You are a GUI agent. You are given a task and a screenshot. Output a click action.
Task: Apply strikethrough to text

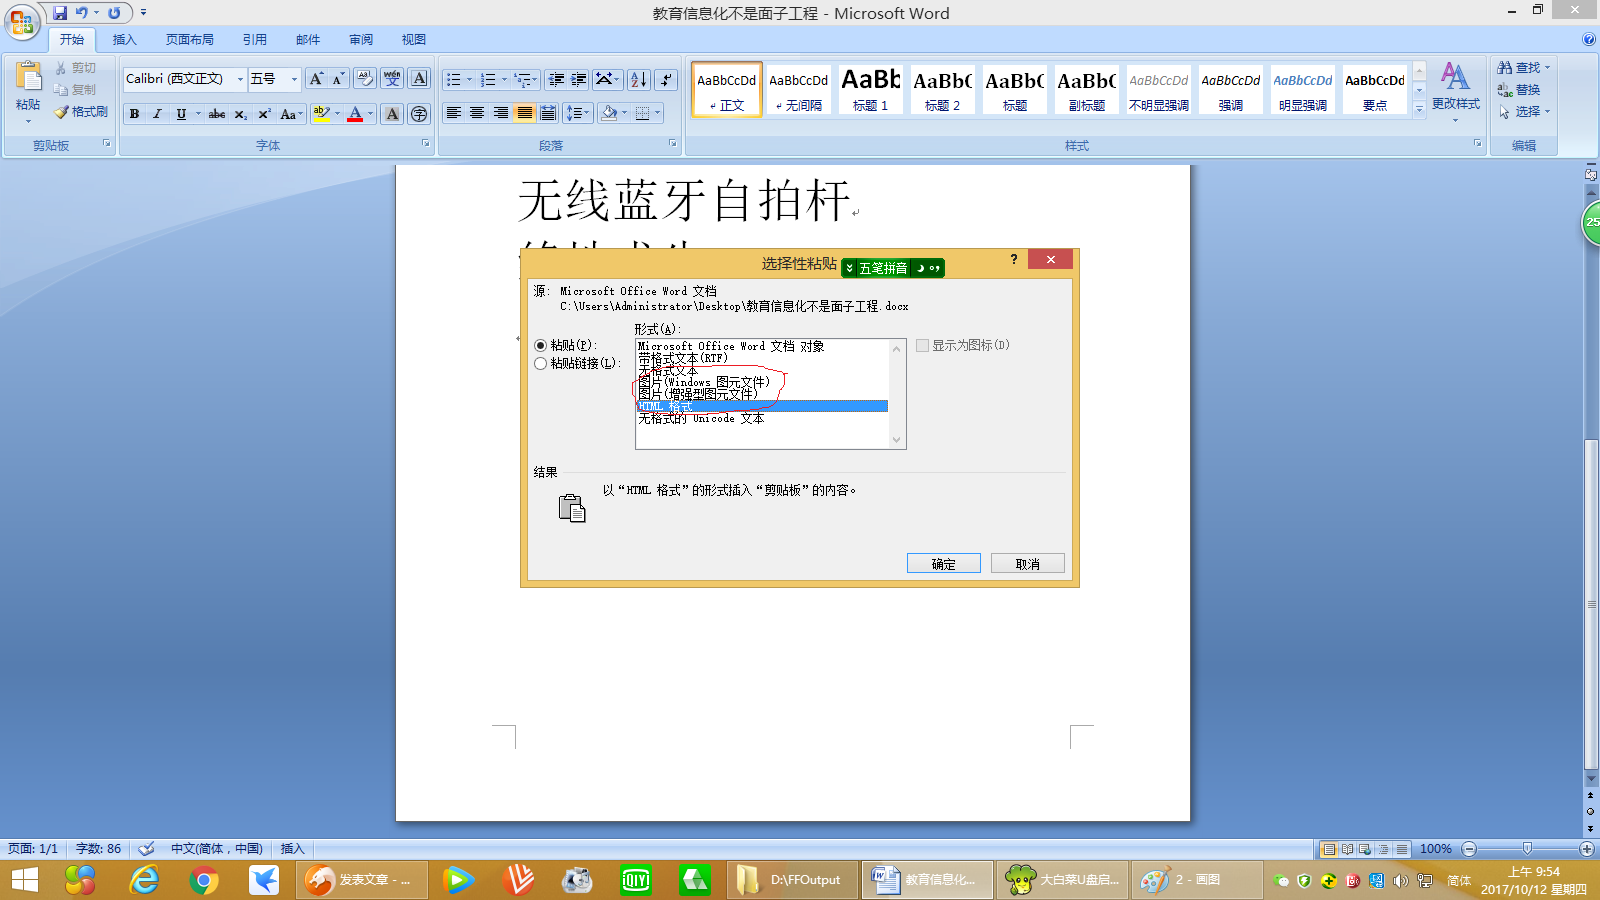216,114
